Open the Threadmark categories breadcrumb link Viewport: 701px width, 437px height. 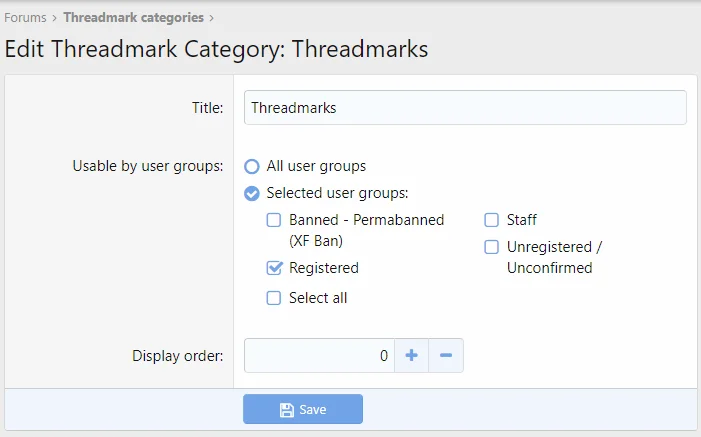click(x=133, y=18)
